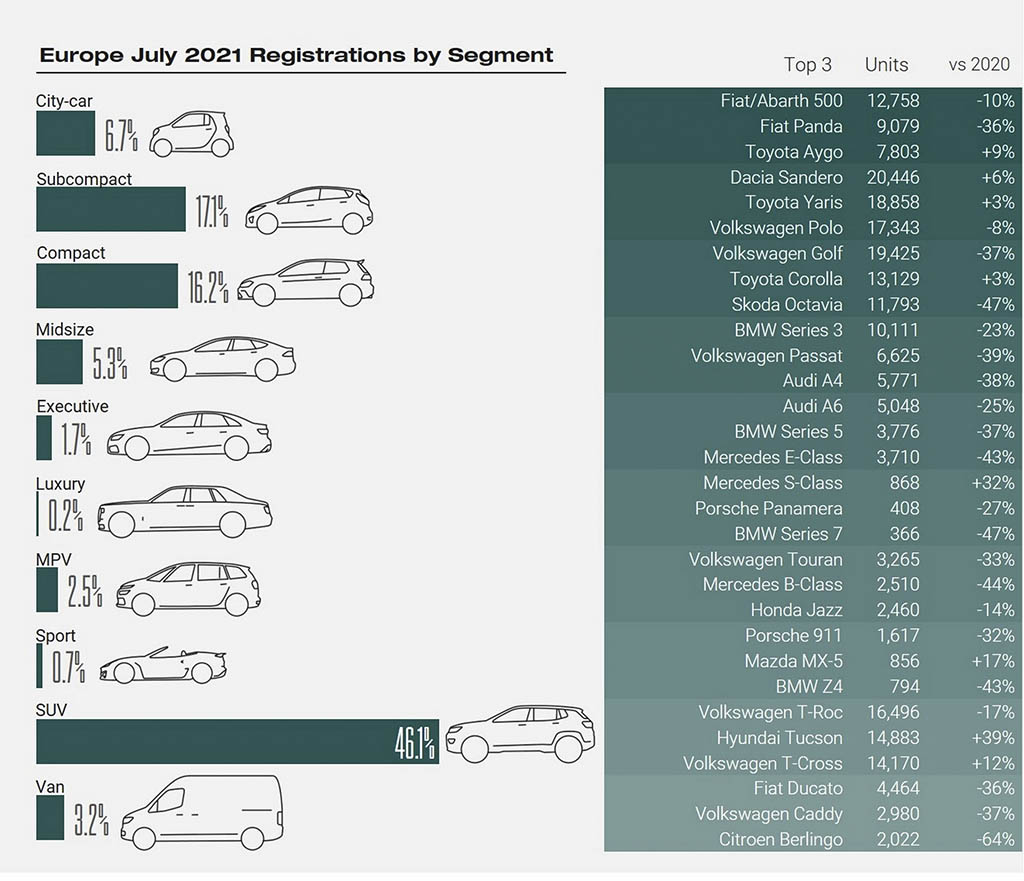The width and height of the screenshot is (1024, 881).
Task: Select the Midsize 5.3% bar
Action: [59, 362]
